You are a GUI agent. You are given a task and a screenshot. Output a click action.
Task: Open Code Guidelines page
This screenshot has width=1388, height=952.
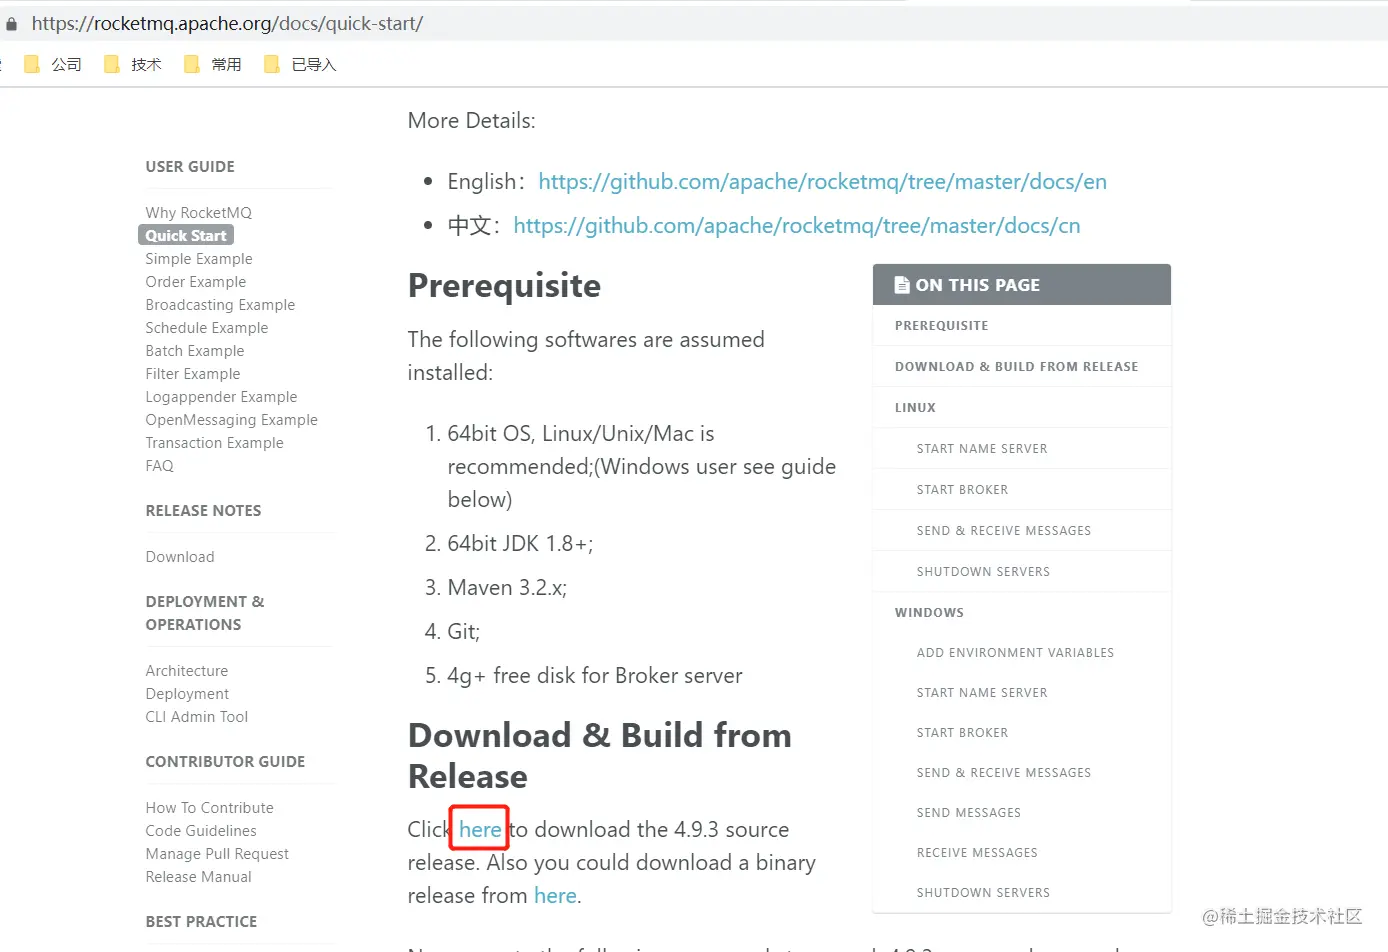click(x=200, y=830)
